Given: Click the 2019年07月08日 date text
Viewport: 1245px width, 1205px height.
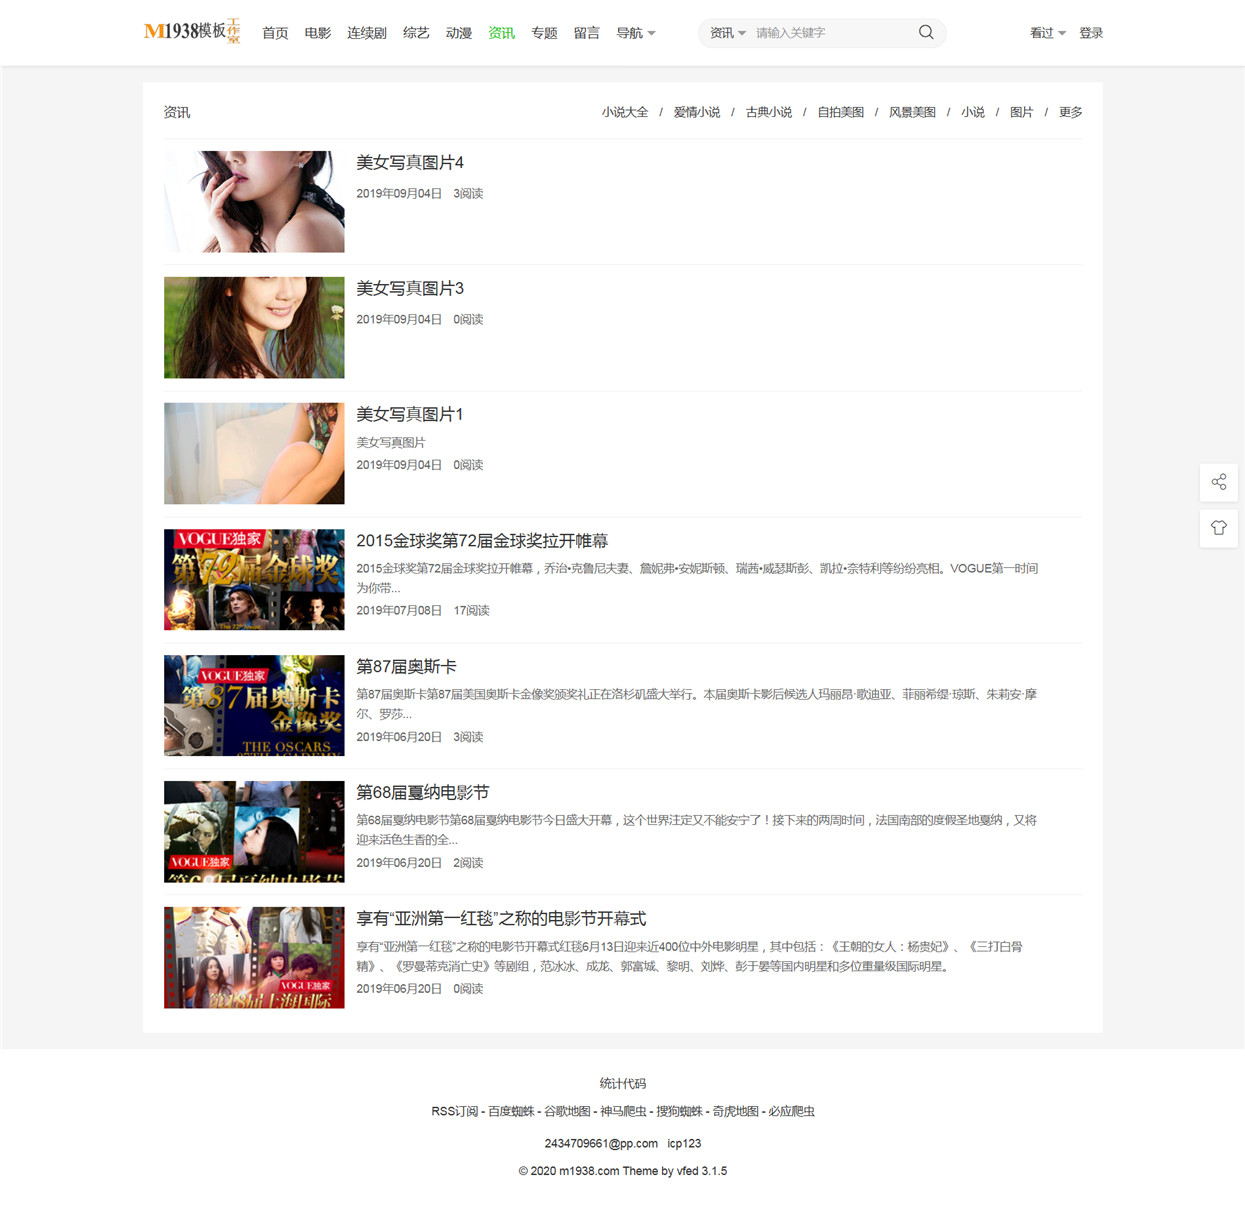Looking at the screenshot, I should pyautogui.click(x=399, y=610).
